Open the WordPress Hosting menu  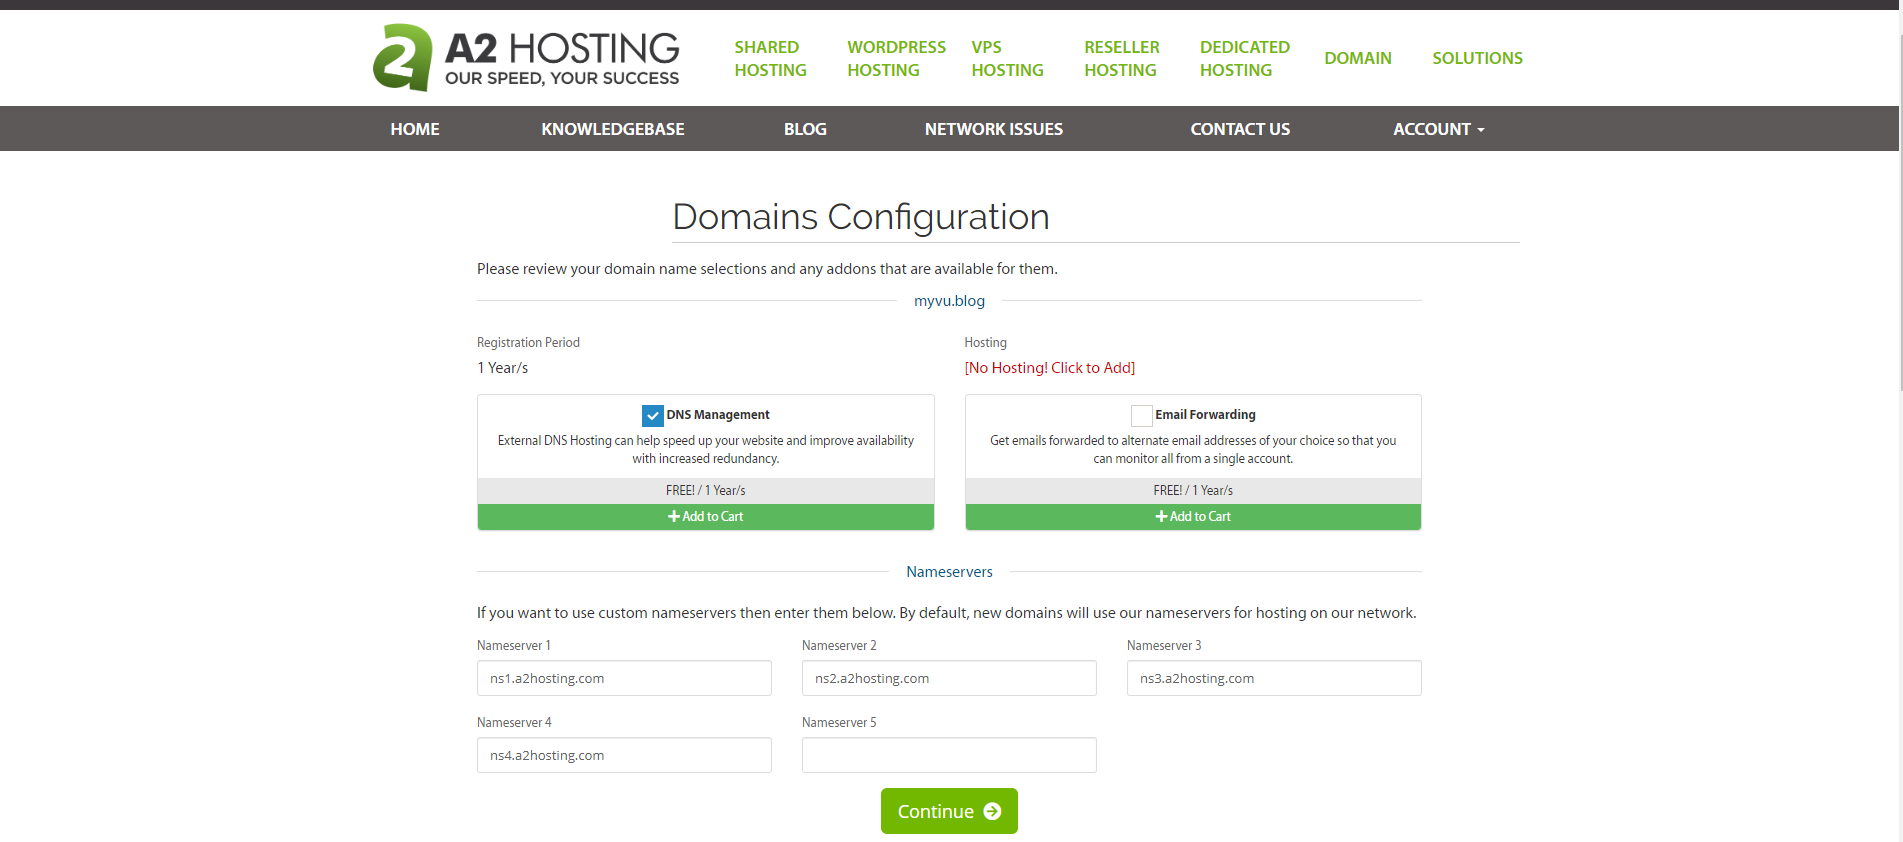coord(895,58)
